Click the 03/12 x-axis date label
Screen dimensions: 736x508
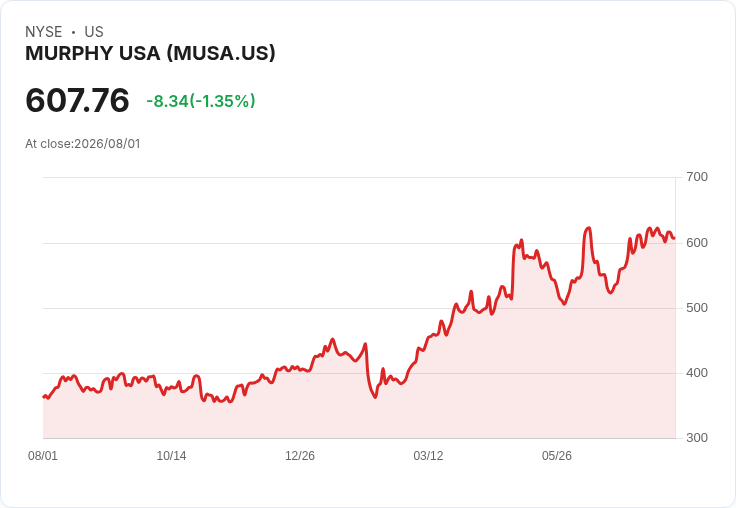click(x=428, y=456)
